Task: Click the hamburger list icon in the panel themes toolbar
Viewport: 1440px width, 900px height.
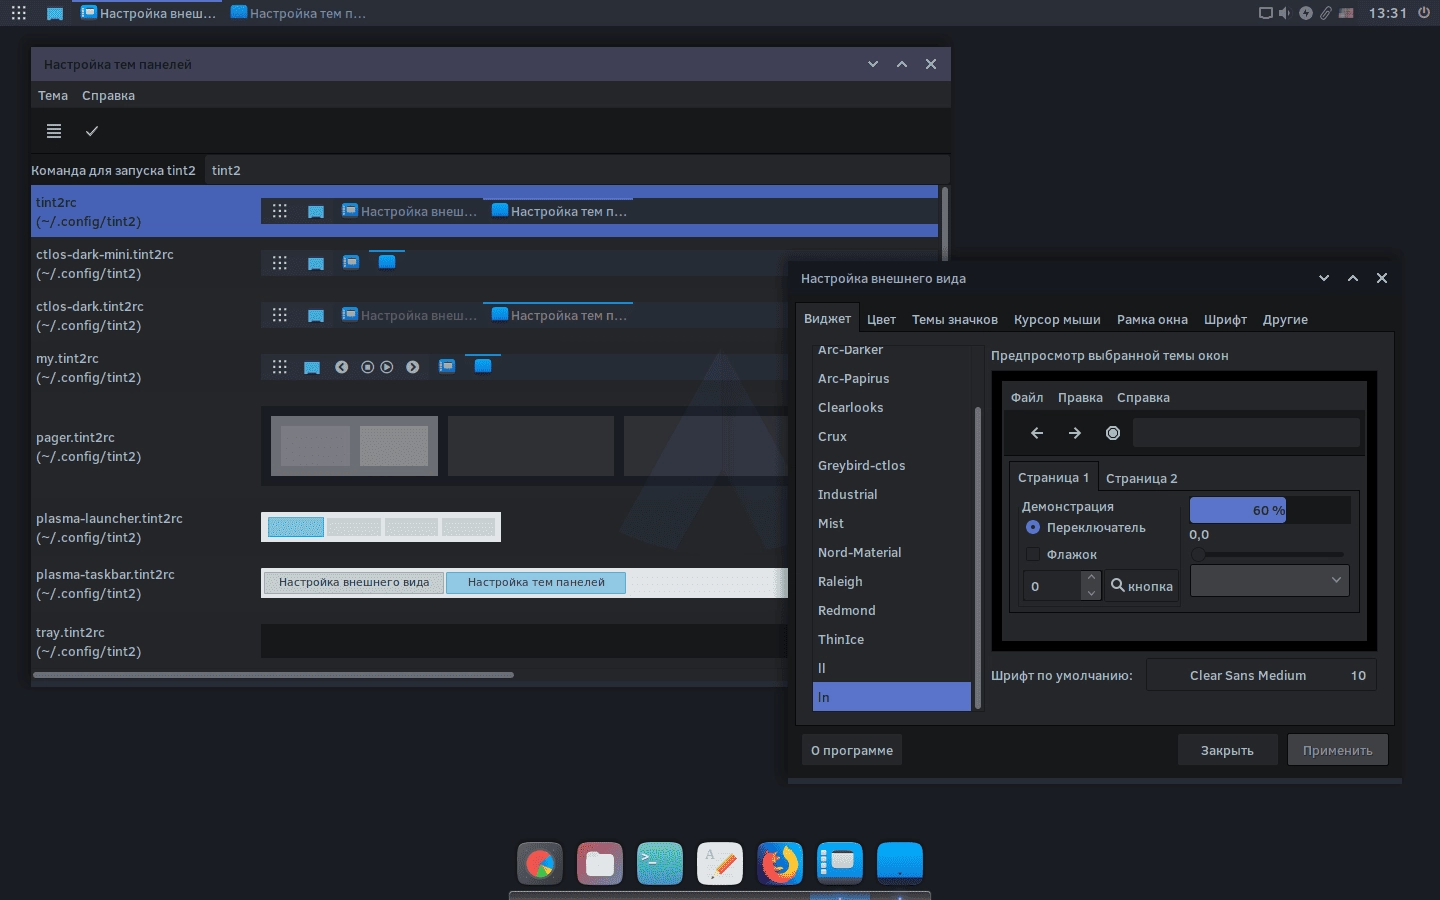Action: [x=54, y=131]
